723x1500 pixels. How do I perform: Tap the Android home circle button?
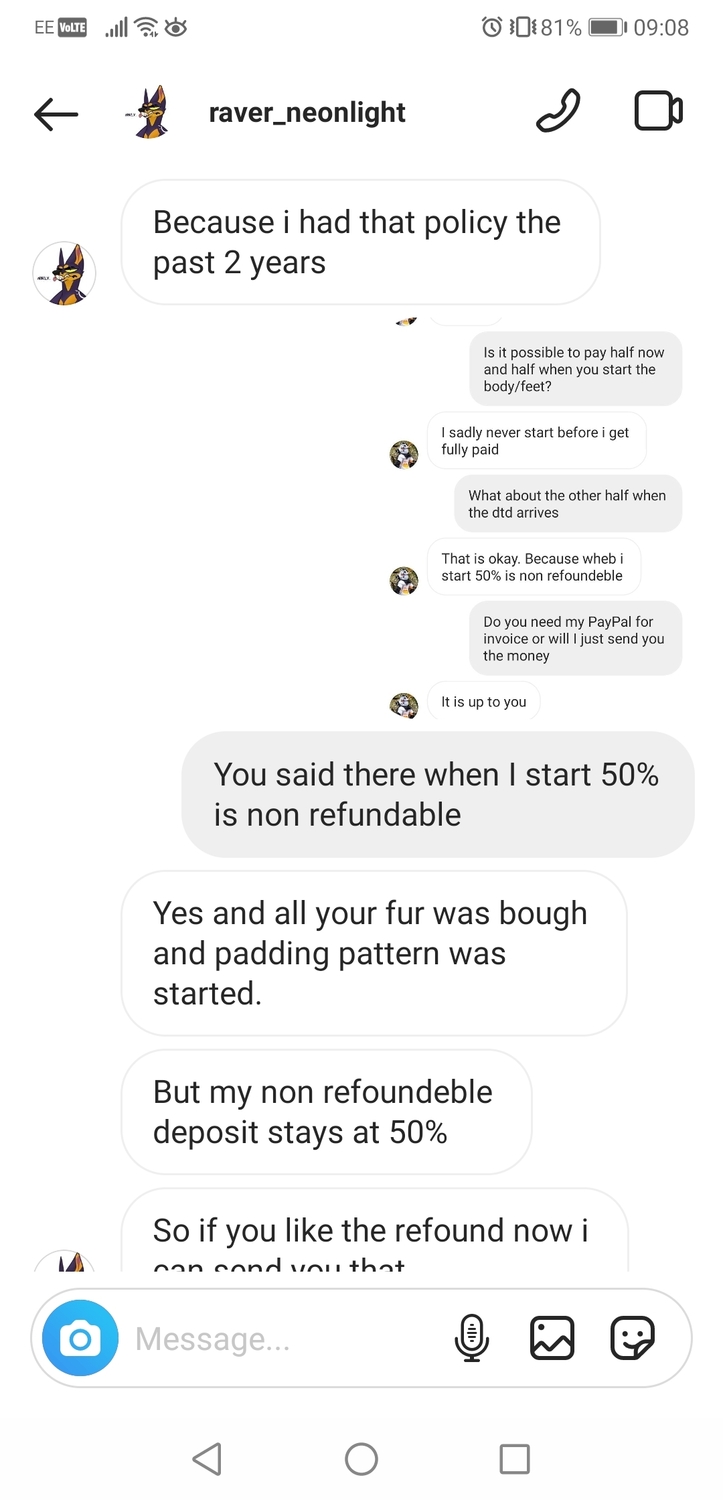point(361,1459)
